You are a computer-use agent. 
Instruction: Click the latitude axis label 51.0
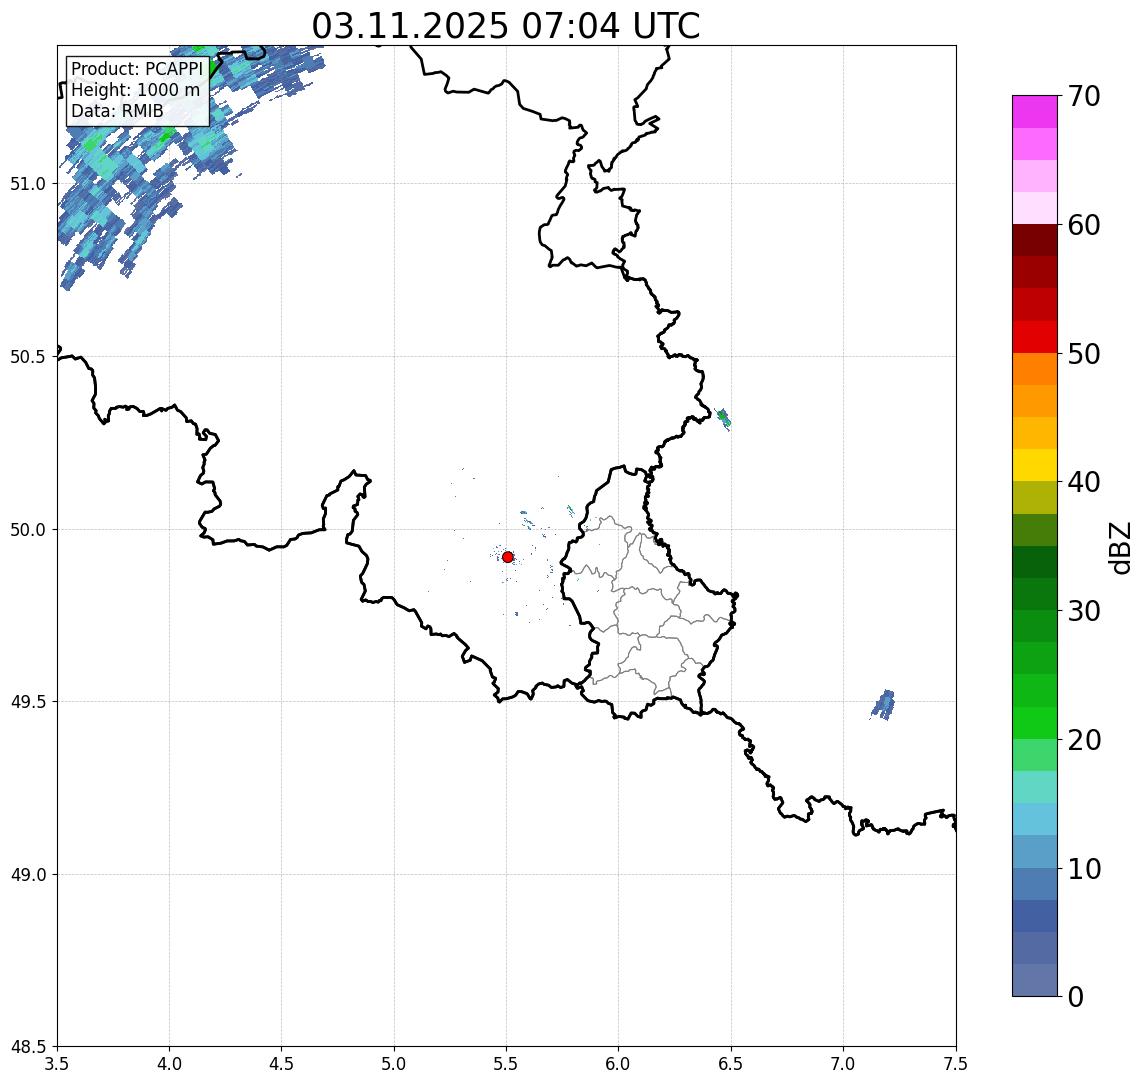point(28,184)
